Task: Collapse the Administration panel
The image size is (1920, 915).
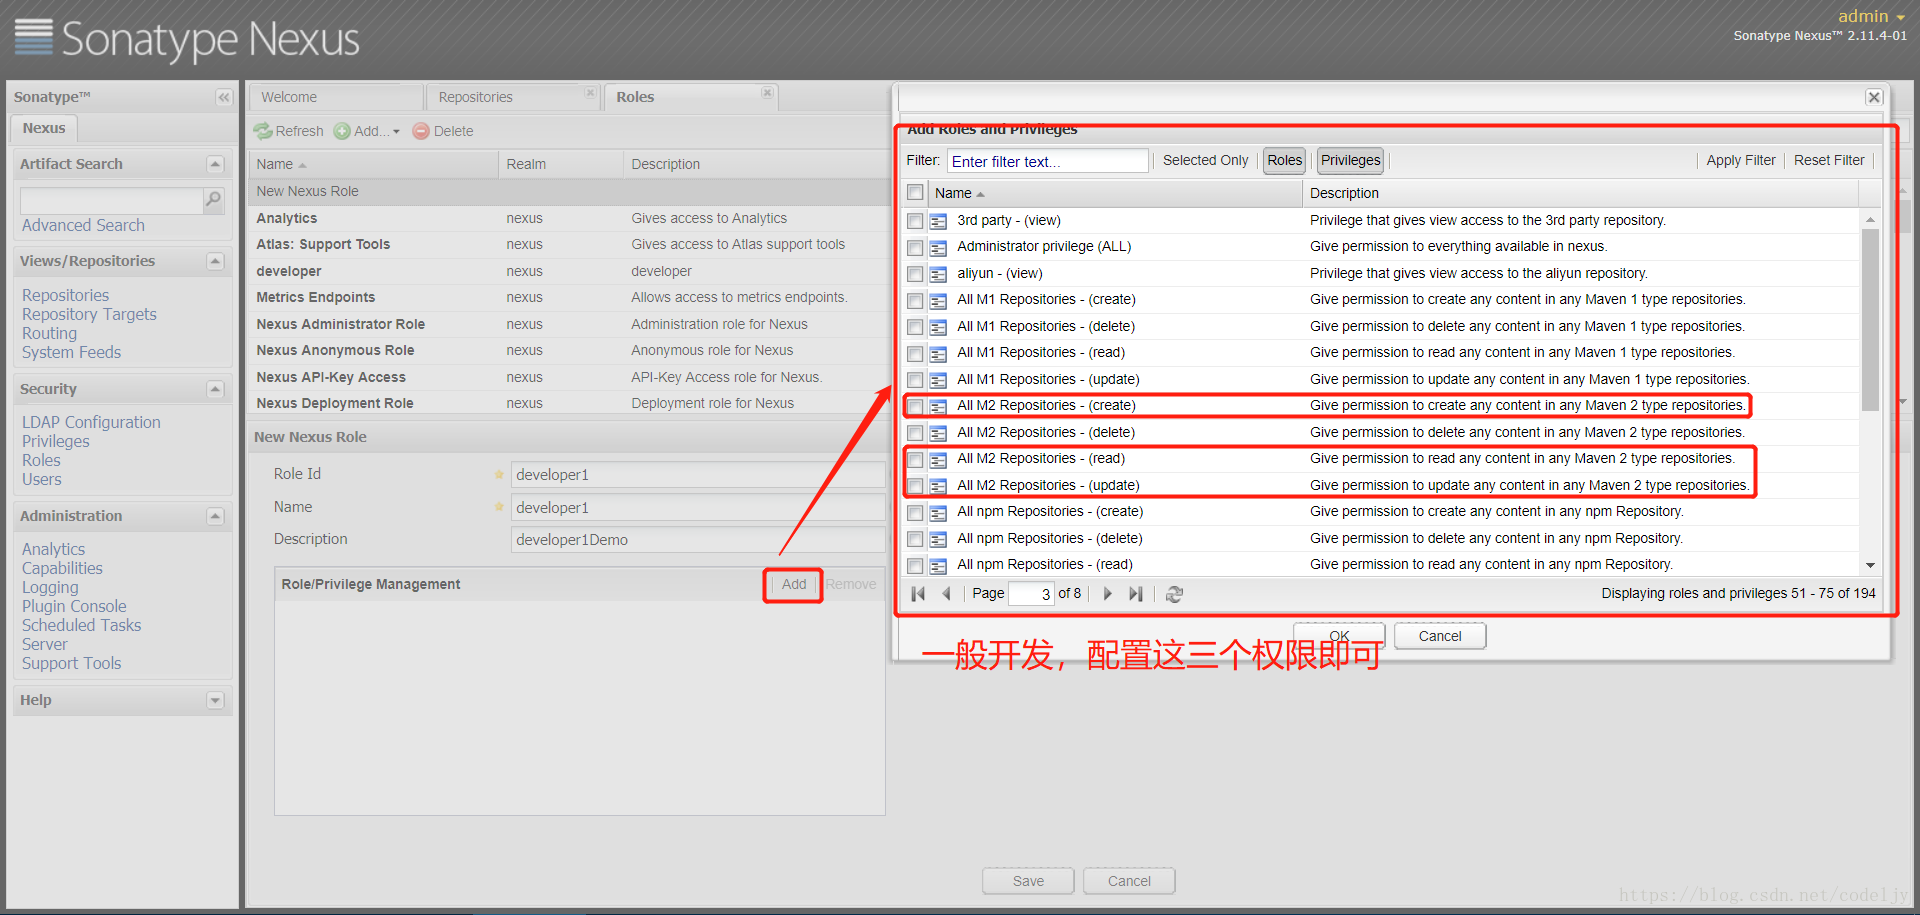Action: tap(215, 516)
